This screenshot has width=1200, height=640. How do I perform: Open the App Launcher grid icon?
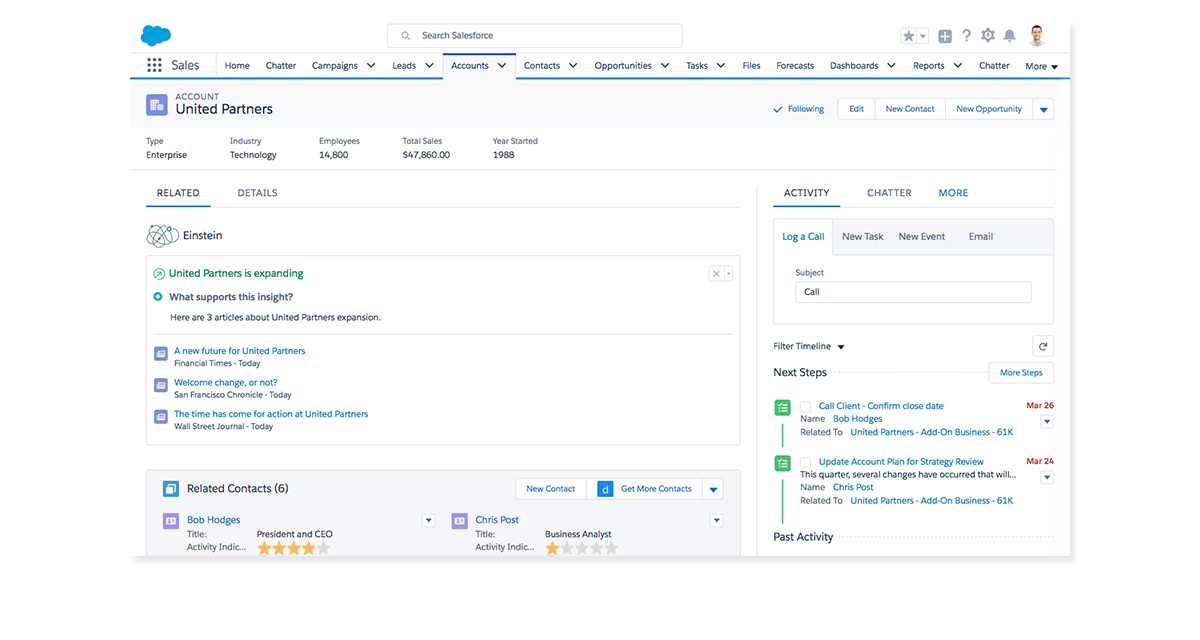154,66
